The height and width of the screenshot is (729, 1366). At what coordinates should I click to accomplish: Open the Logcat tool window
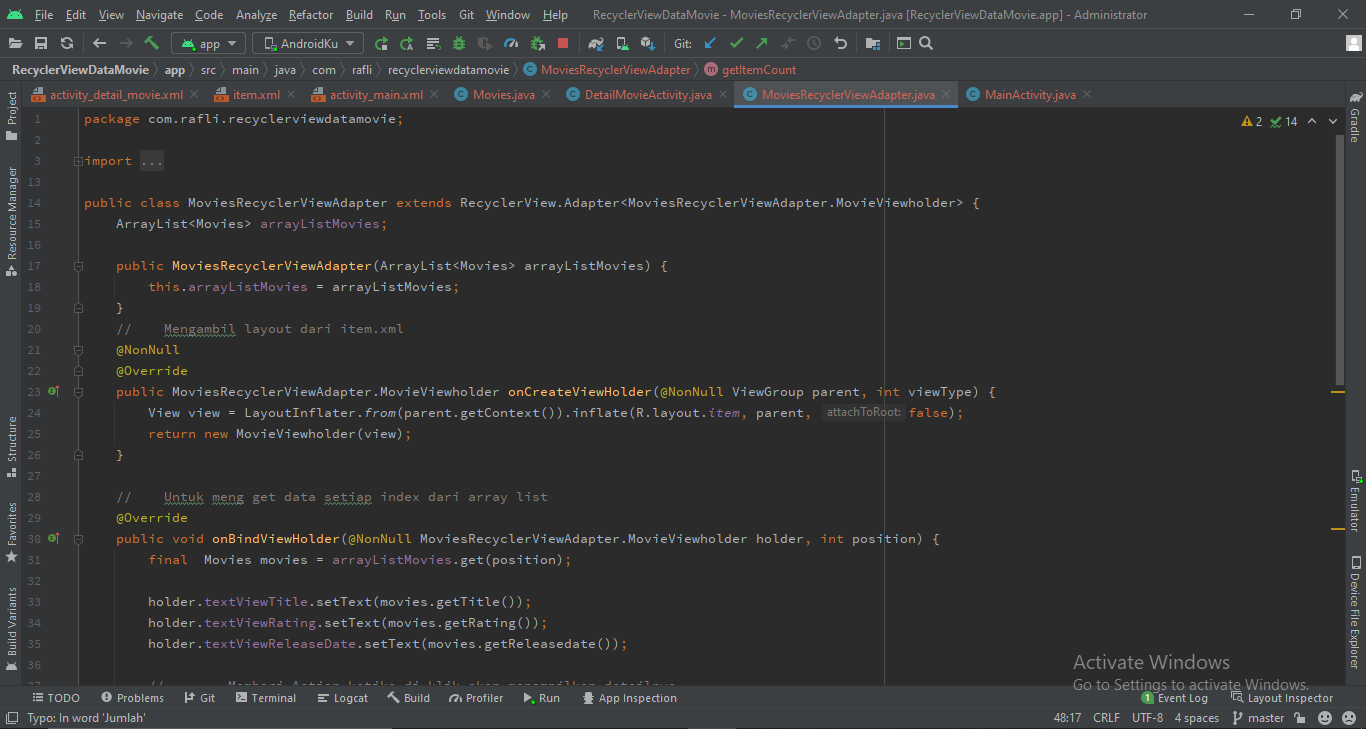(342, 698)
